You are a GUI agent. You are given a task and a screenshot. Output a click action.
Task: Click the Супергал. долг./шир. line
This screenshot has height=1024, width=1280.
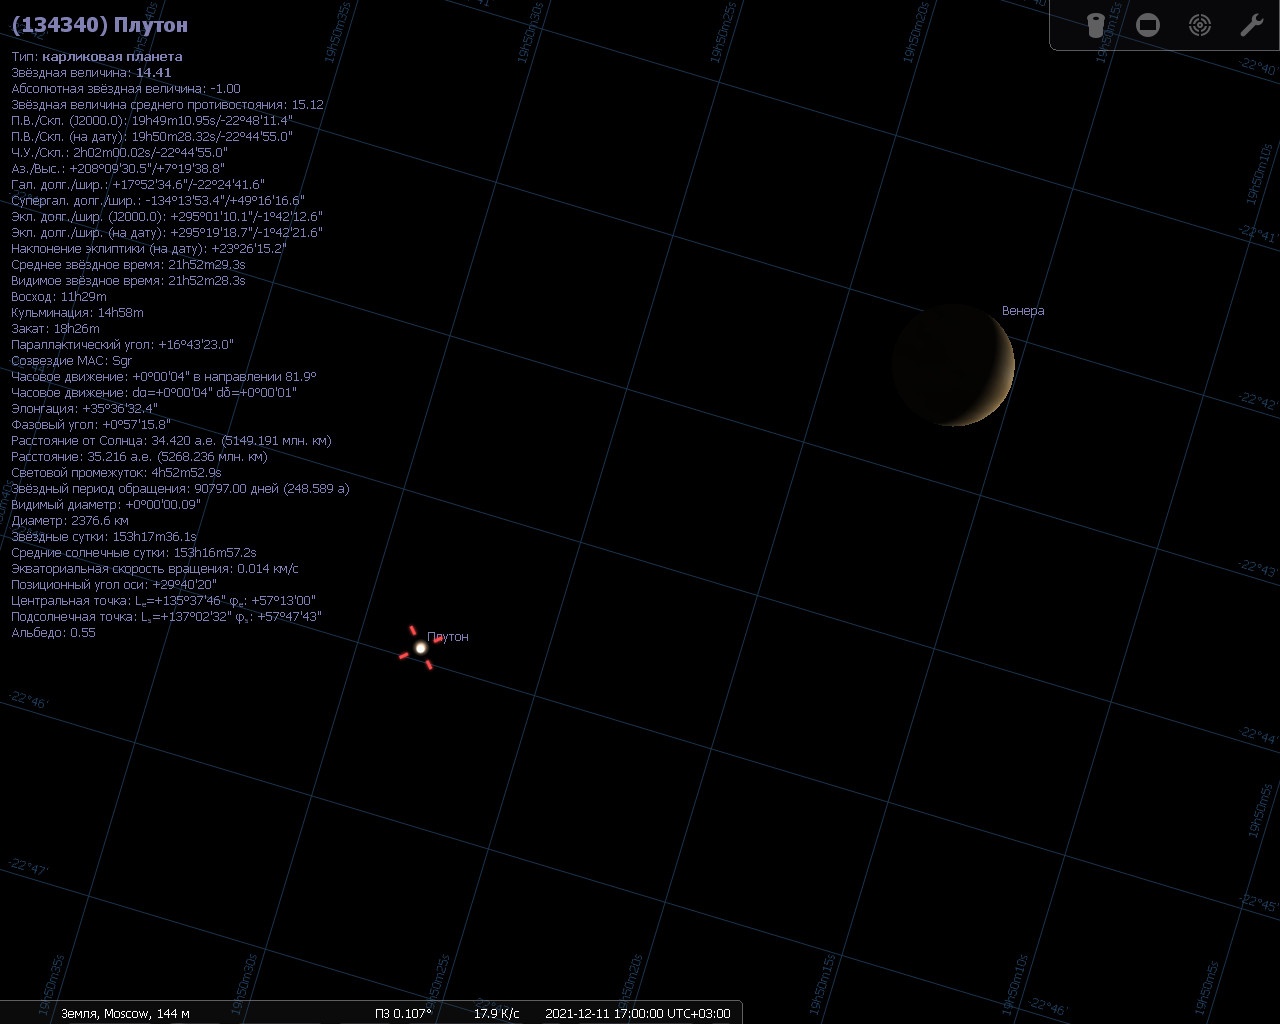158,201
